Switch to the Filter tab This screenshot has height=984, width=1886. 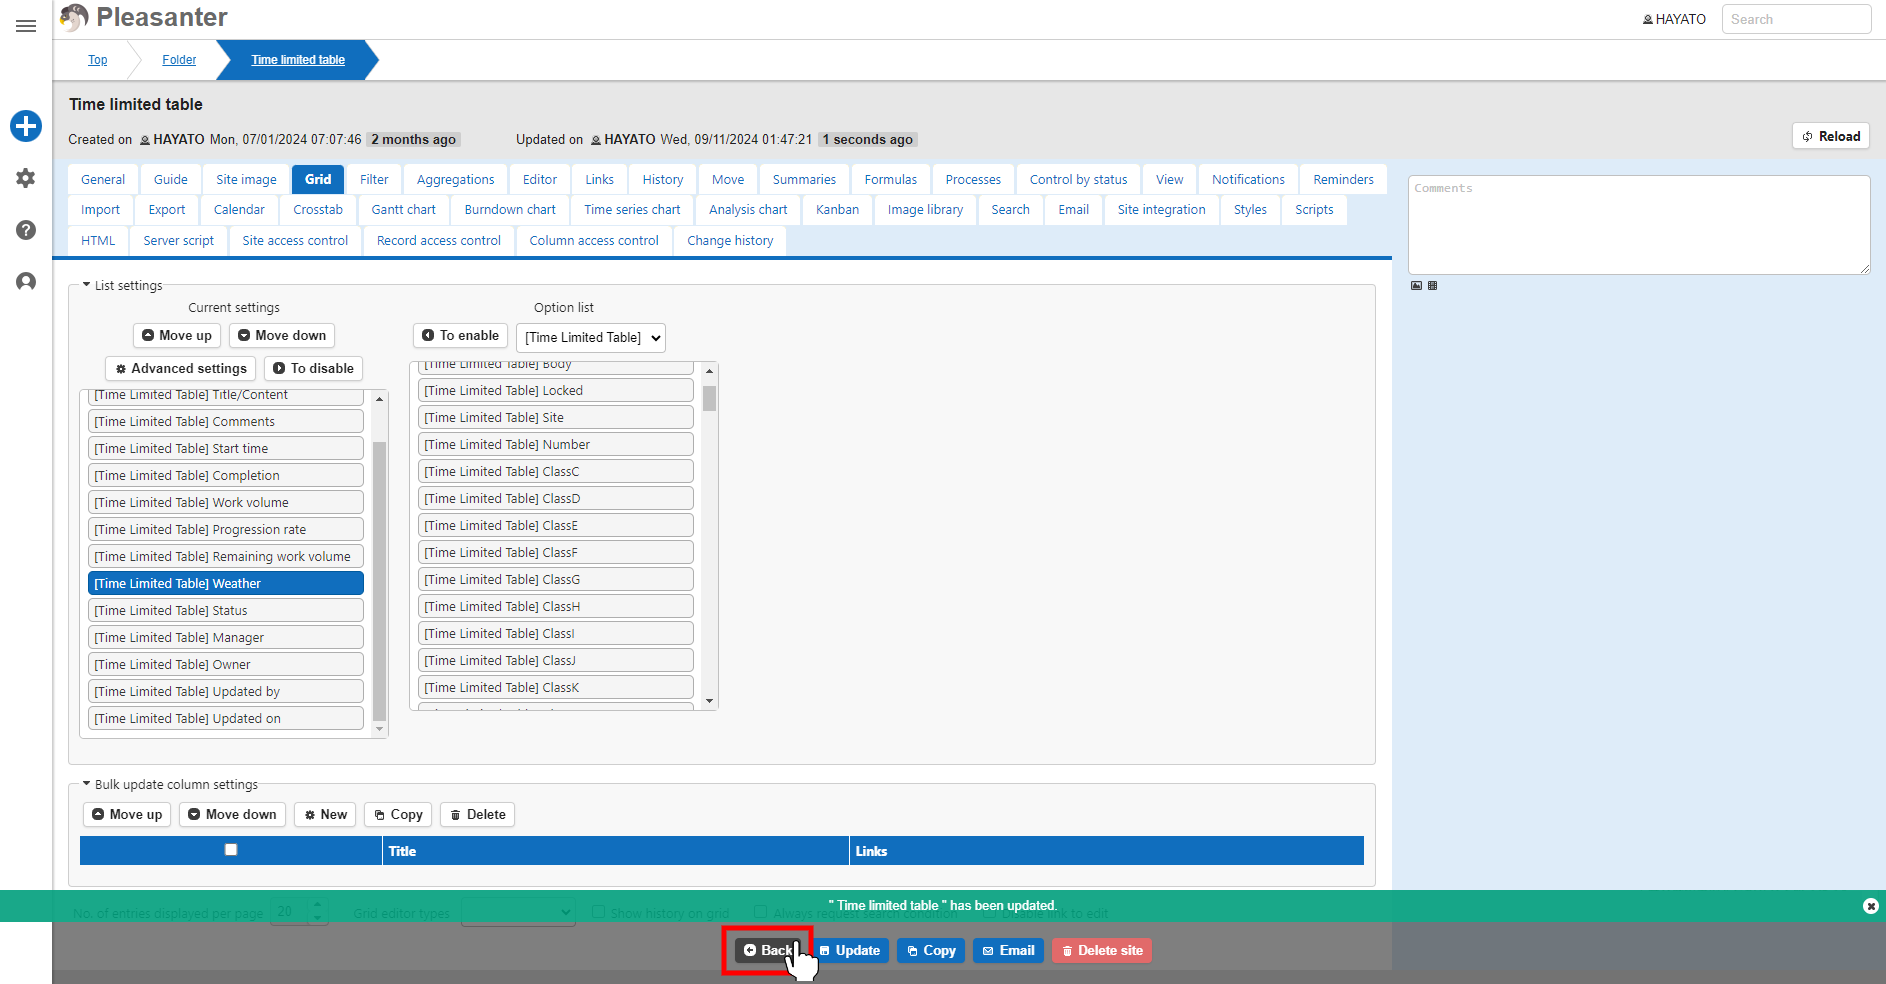pos(374,180)
